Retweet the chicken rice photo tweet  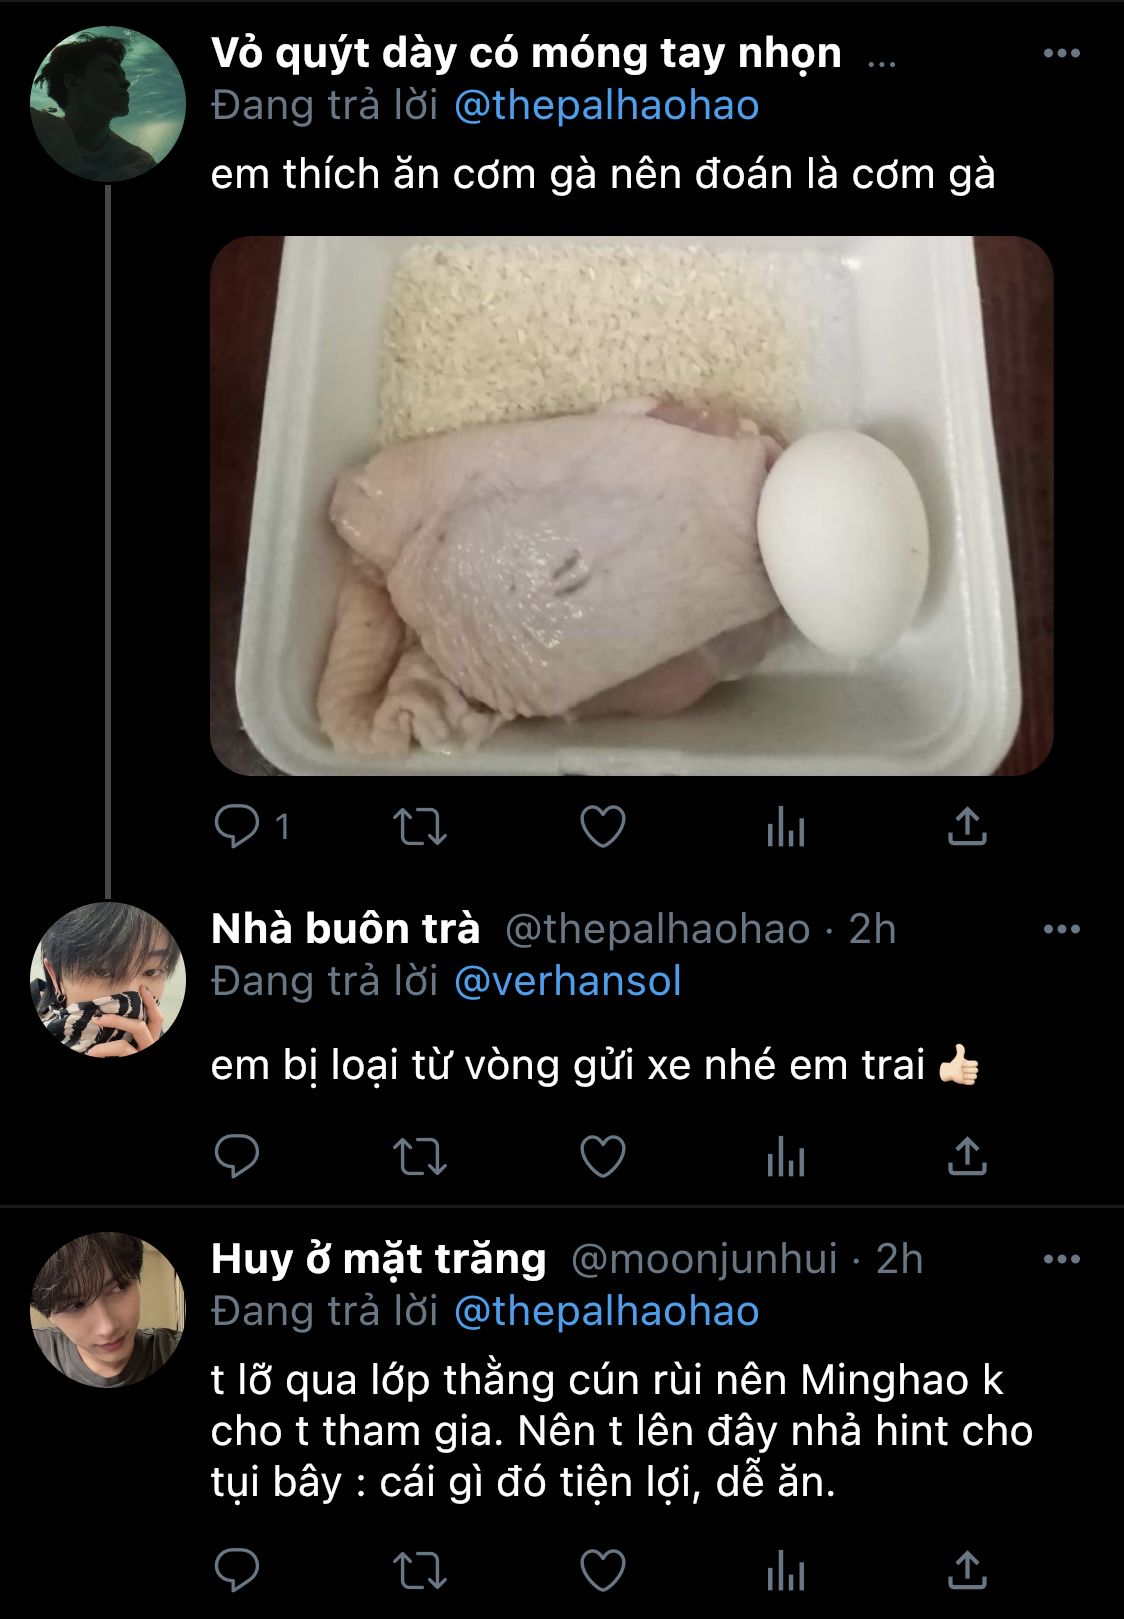point(420,827)
